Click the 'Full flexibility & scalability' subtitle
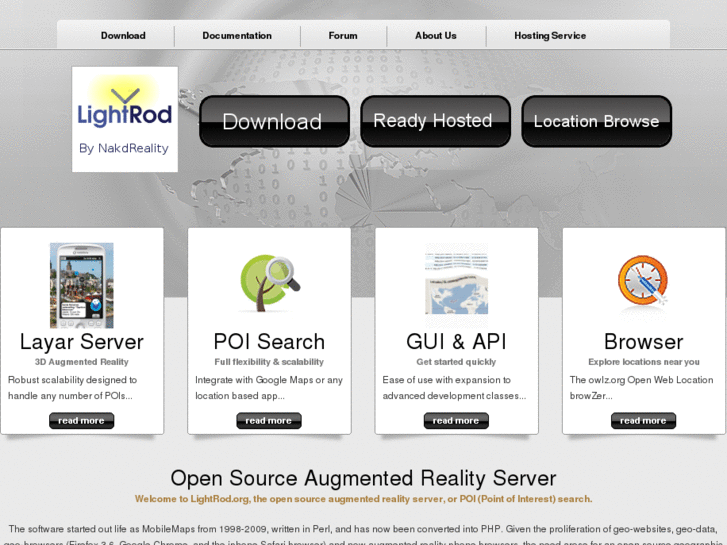The width and height of the screenshot is (727, 545). coord(269,362)
